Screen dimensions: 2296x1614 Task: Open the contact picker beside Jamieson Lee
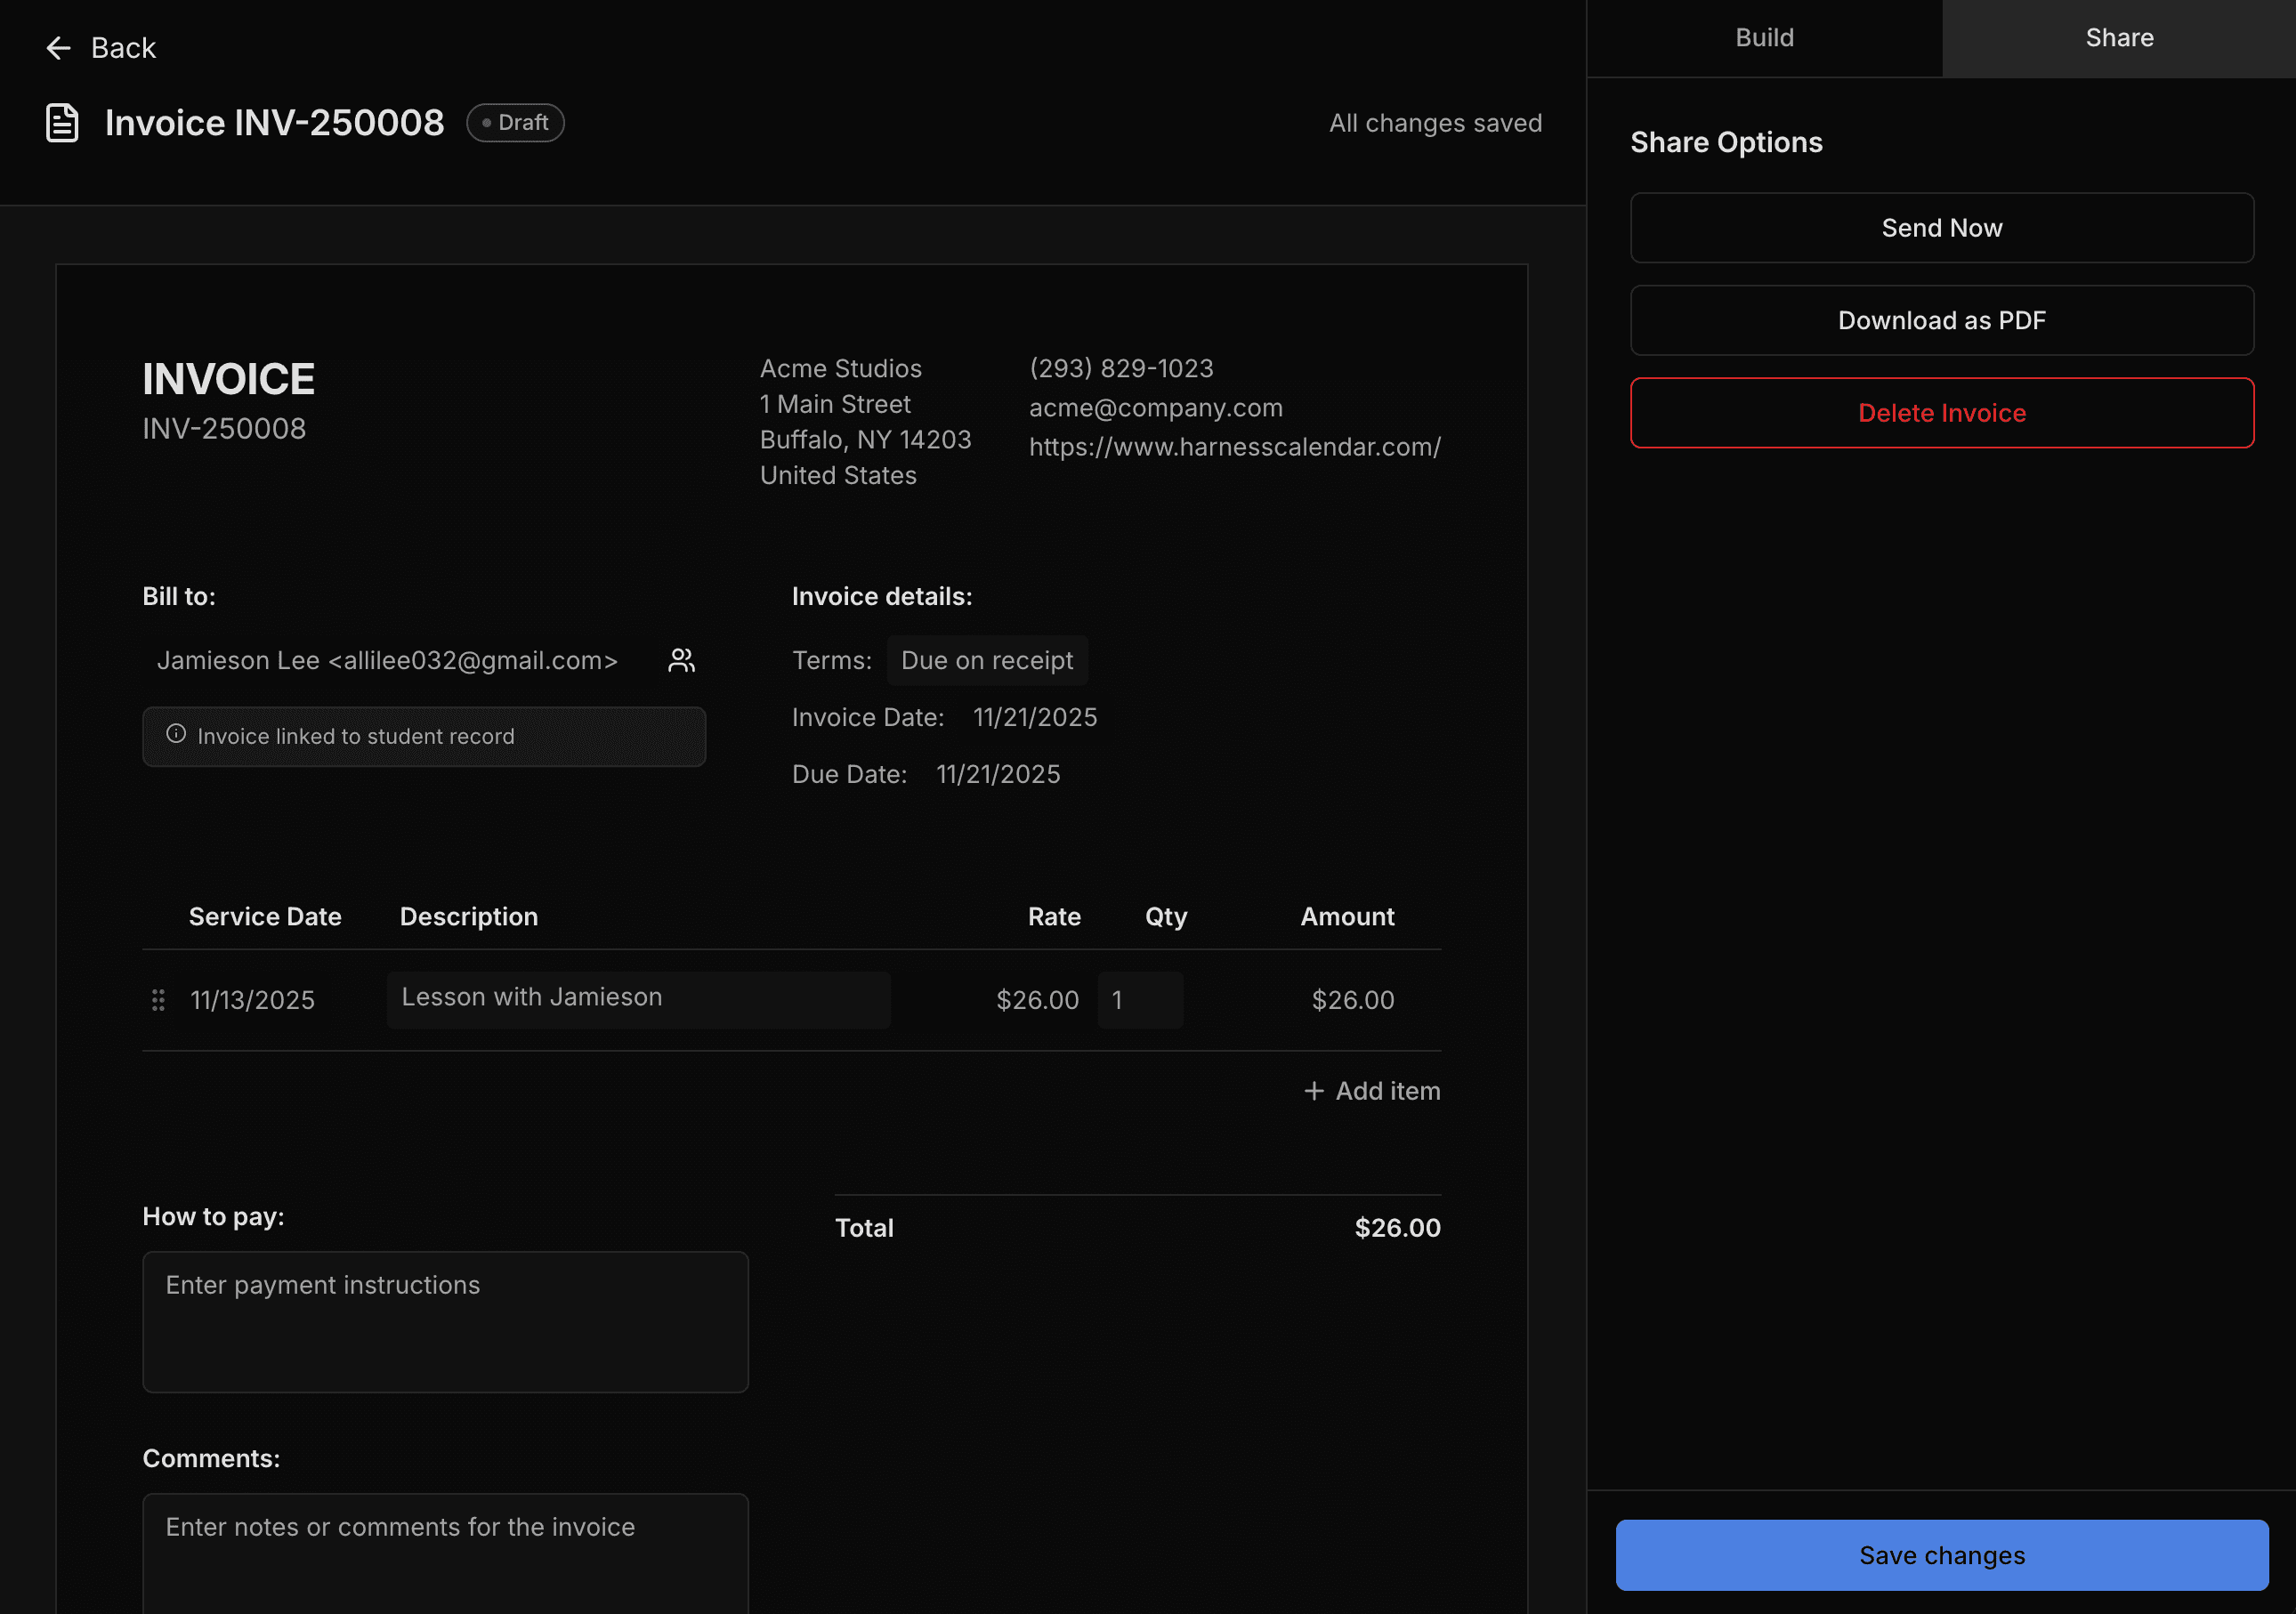[681, 660]
